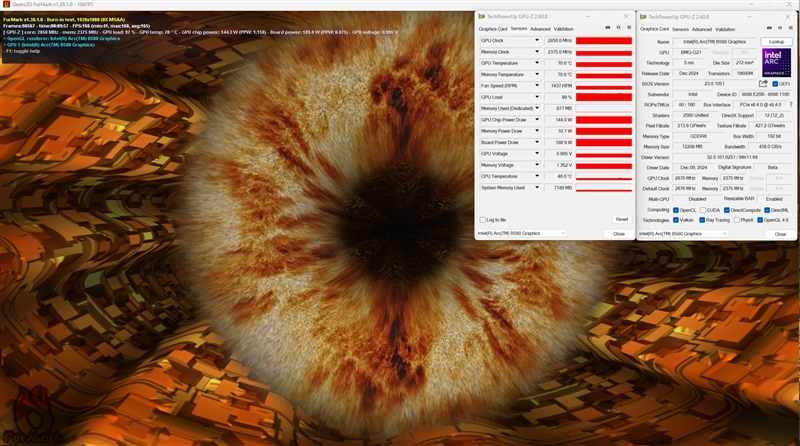The width and height of the screenshot is (800, 446).
Task: Click the GPU Load red graph bar
Action: point(603,97)
